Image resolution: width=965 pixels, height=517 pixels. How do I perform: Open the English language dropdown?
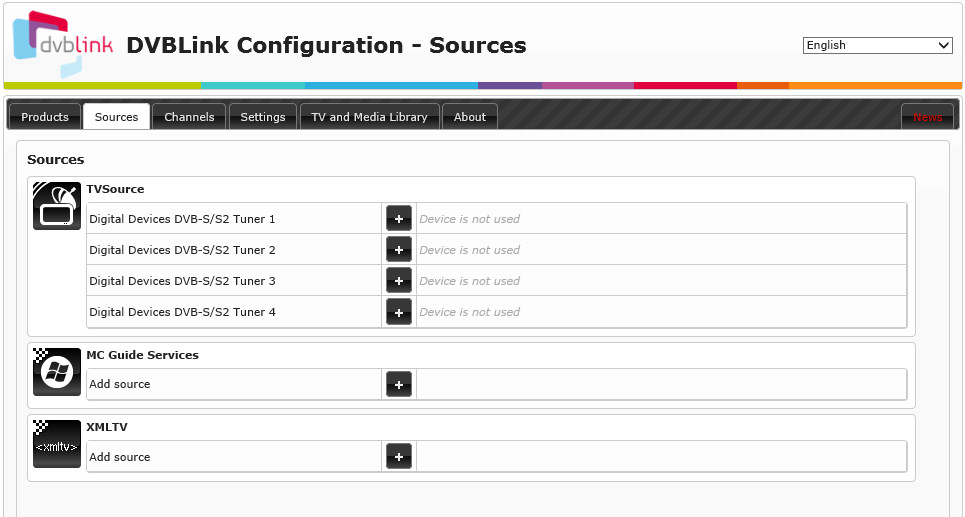pyautogui.click(x=878, y=45)
